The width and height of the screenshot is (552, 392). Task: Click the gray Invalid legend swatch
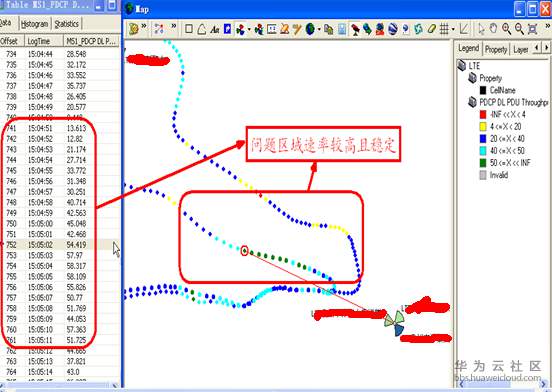pyautogui.click(x=483, y=175)
